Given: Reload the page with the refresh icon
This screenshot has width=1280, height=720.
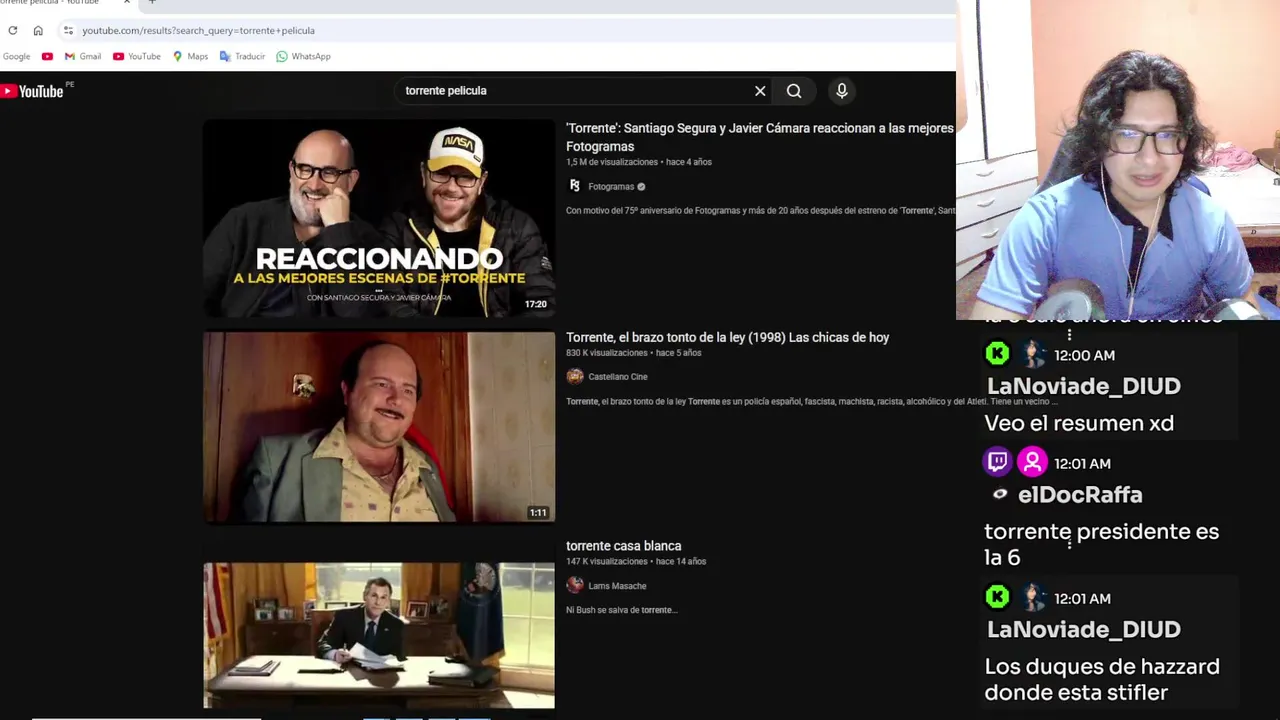Looking at the screenshot, I should pos(13,30).
